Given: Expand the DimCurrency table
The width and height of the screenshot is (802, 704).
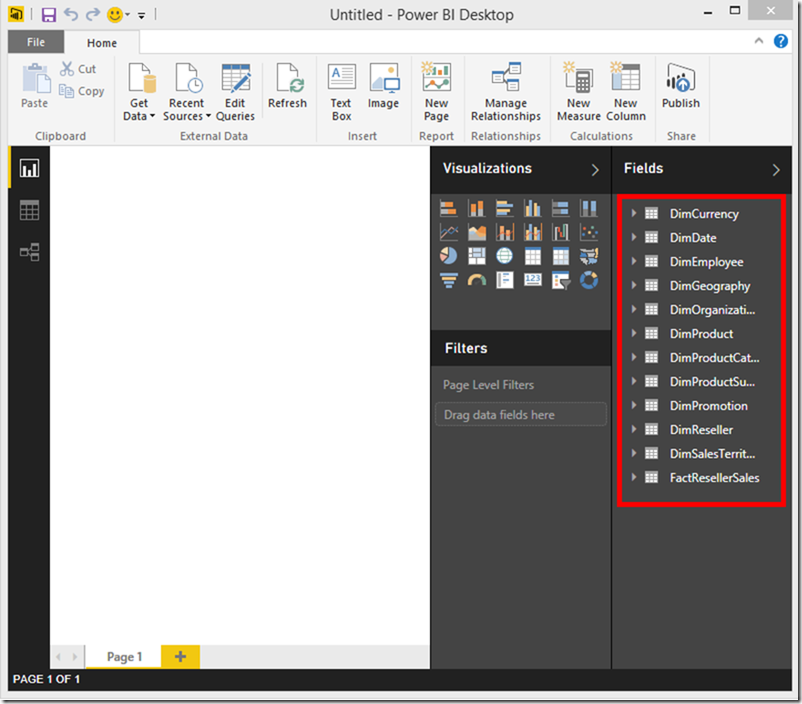Looking at the screenshot, I should [x=634, y=213].
